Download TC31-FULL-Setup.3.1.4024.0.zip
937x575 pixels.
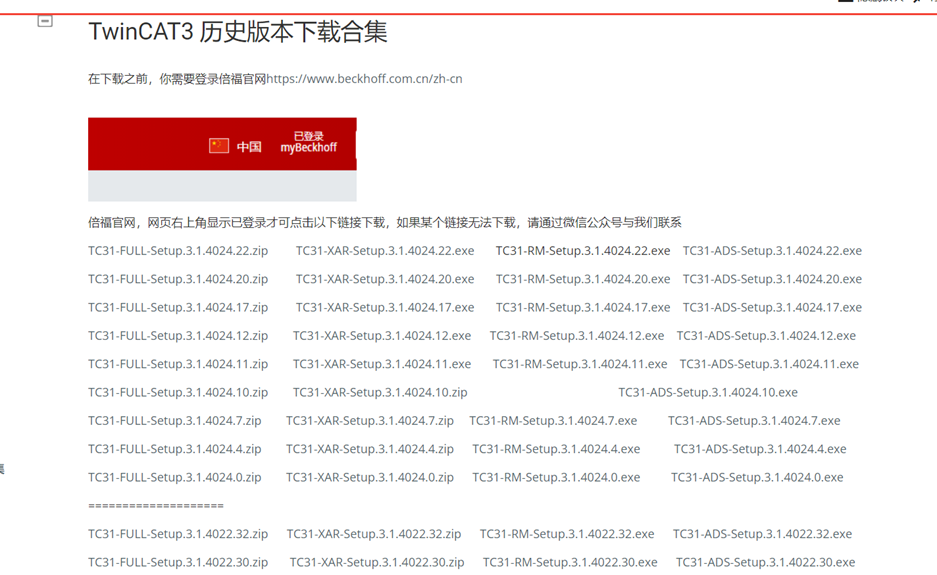click(x=174, y=478)
